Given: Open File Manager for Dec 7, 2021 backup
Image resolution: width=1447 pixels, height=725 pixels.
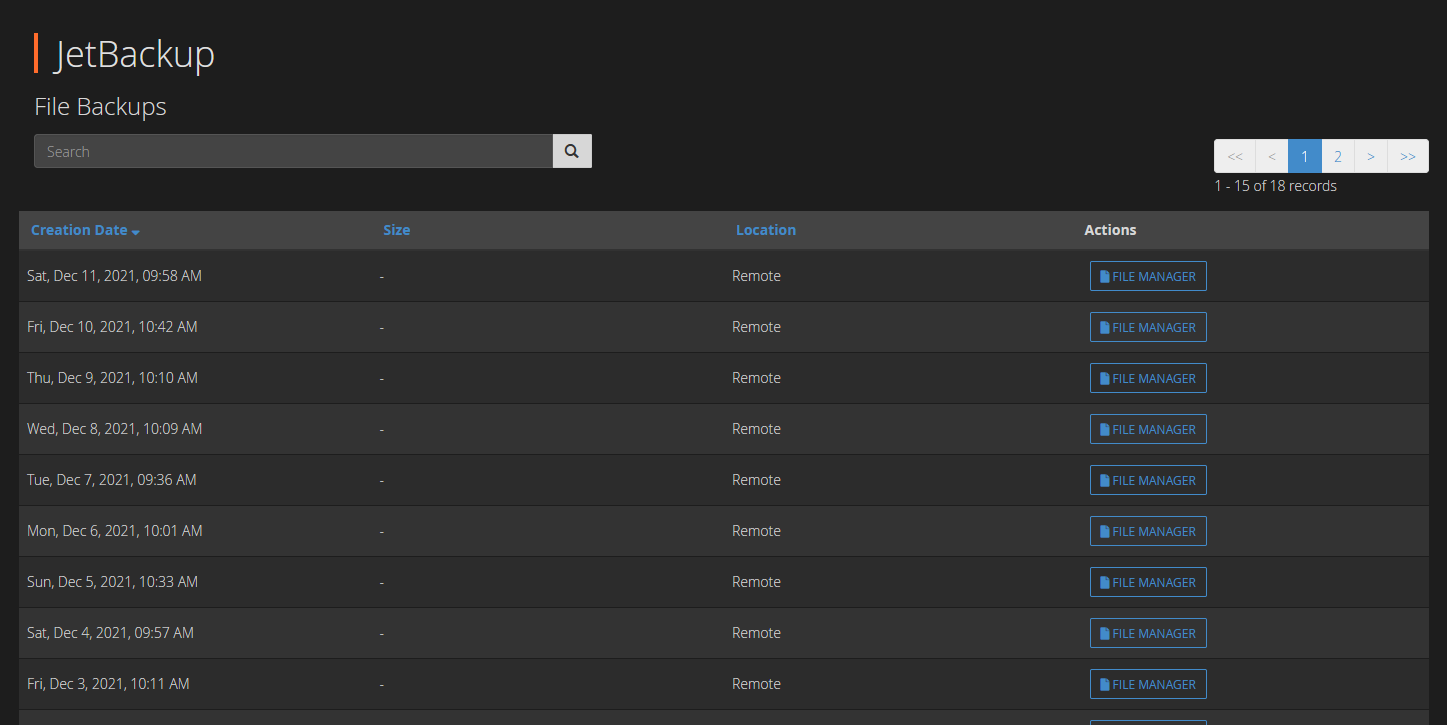Looking at the screenshot, I should [1148, 480].
